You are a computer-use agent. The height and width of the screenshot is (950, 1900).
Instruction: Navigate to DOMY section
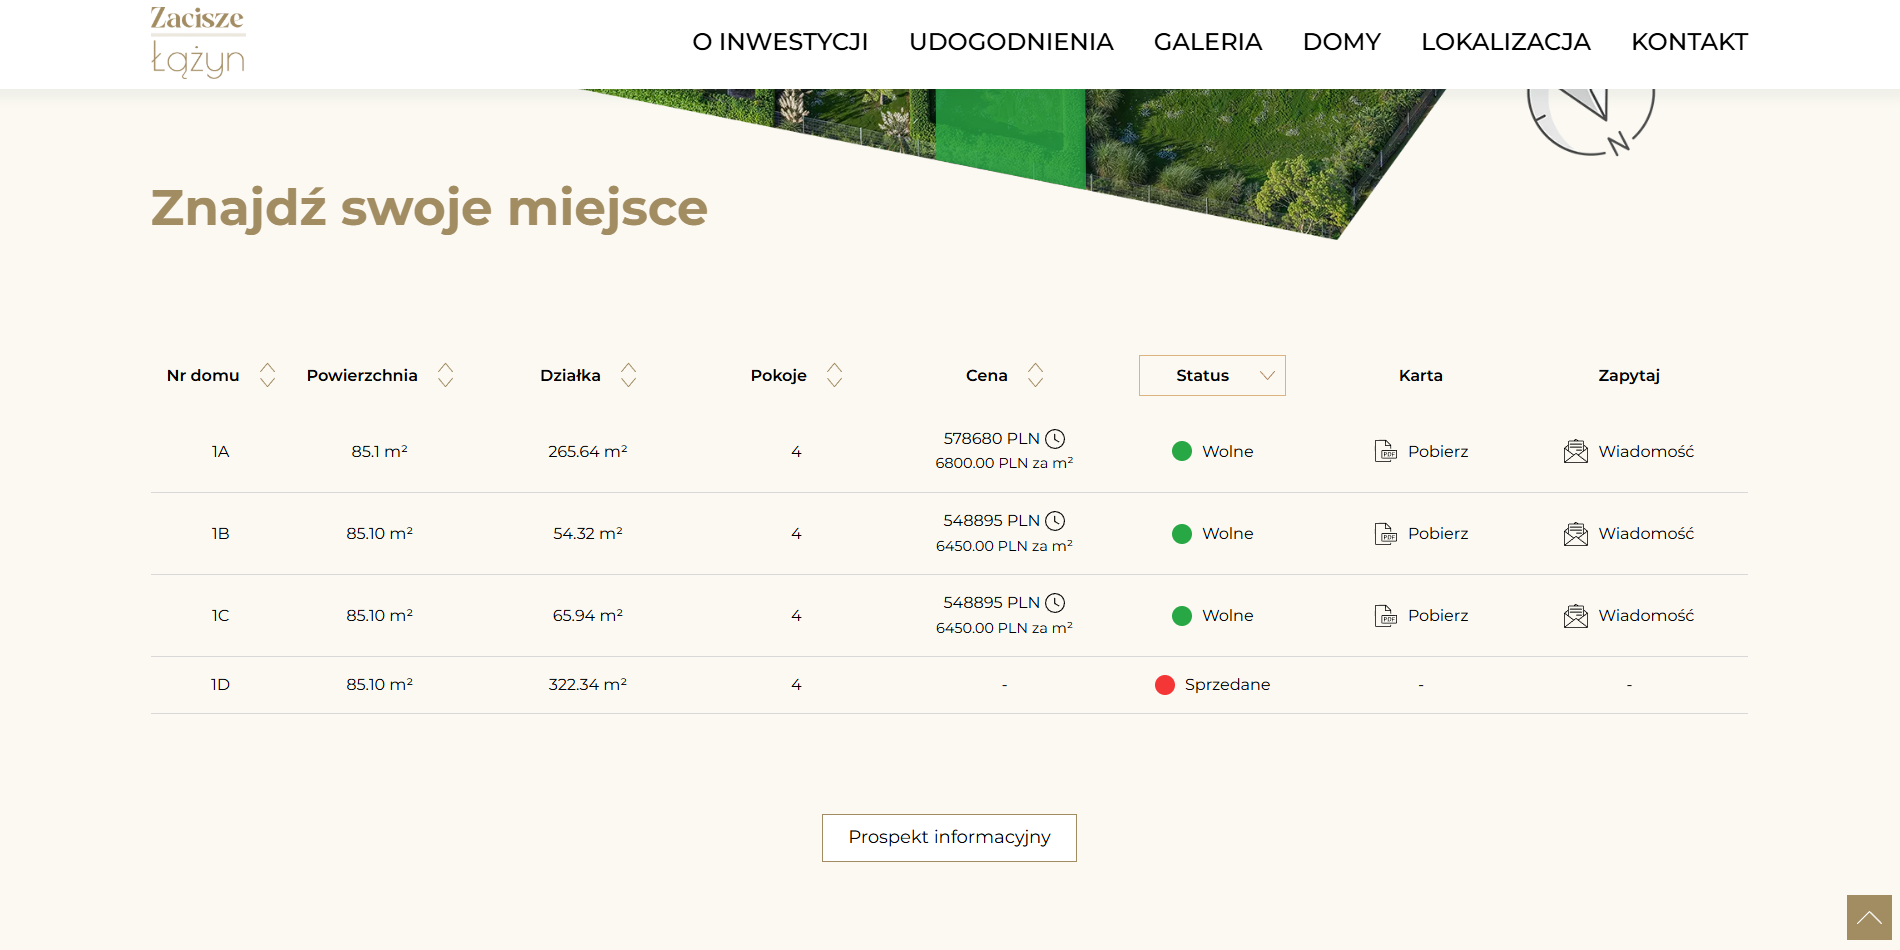tap(1342, 42)
